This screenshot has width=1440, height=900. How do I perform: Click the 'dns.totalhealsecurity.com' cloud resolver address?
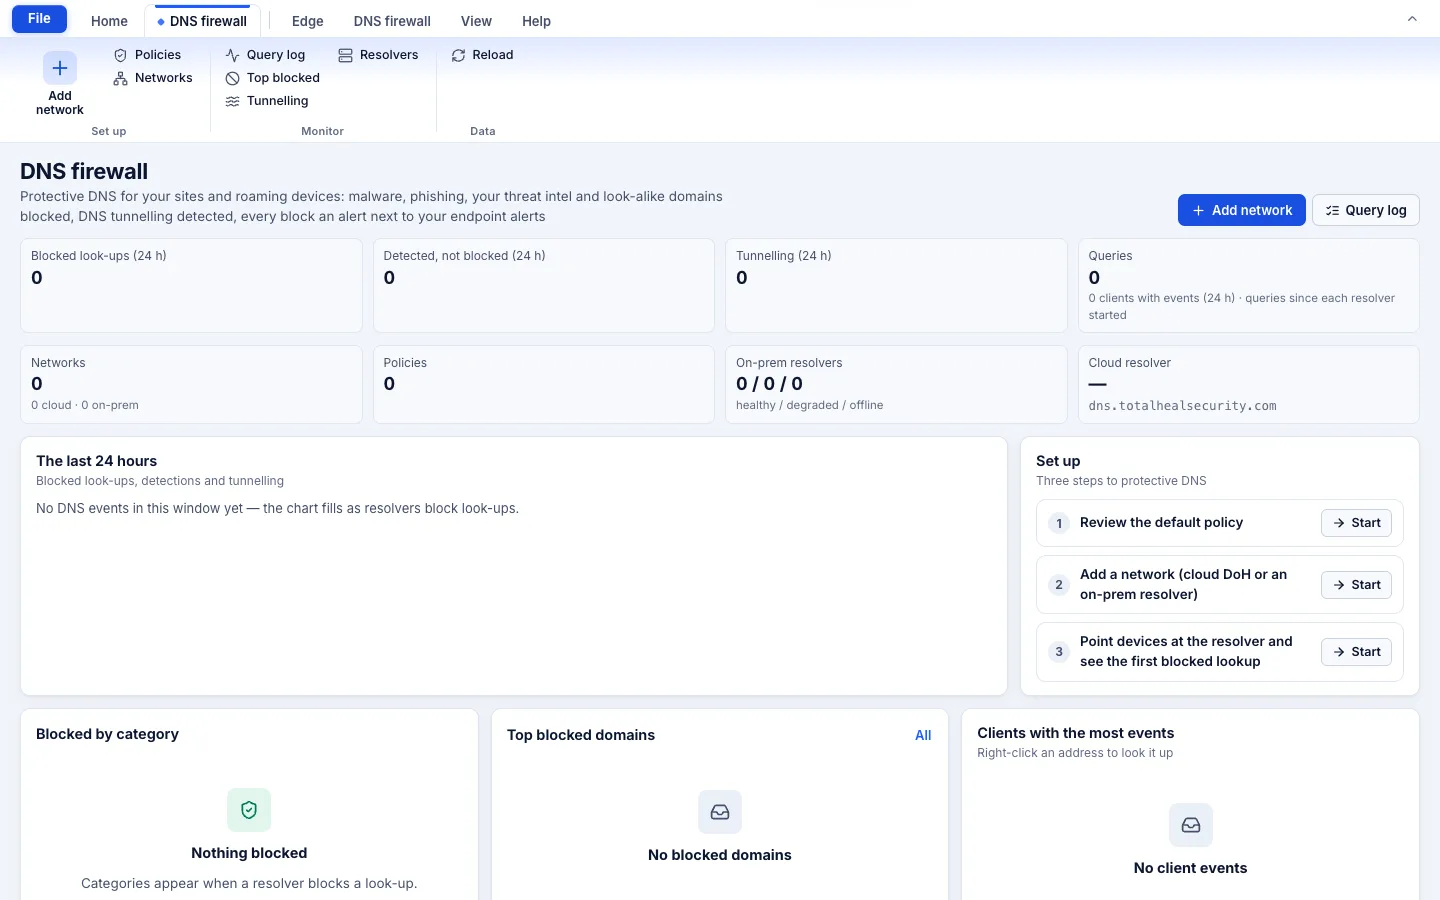[1183, 406]
